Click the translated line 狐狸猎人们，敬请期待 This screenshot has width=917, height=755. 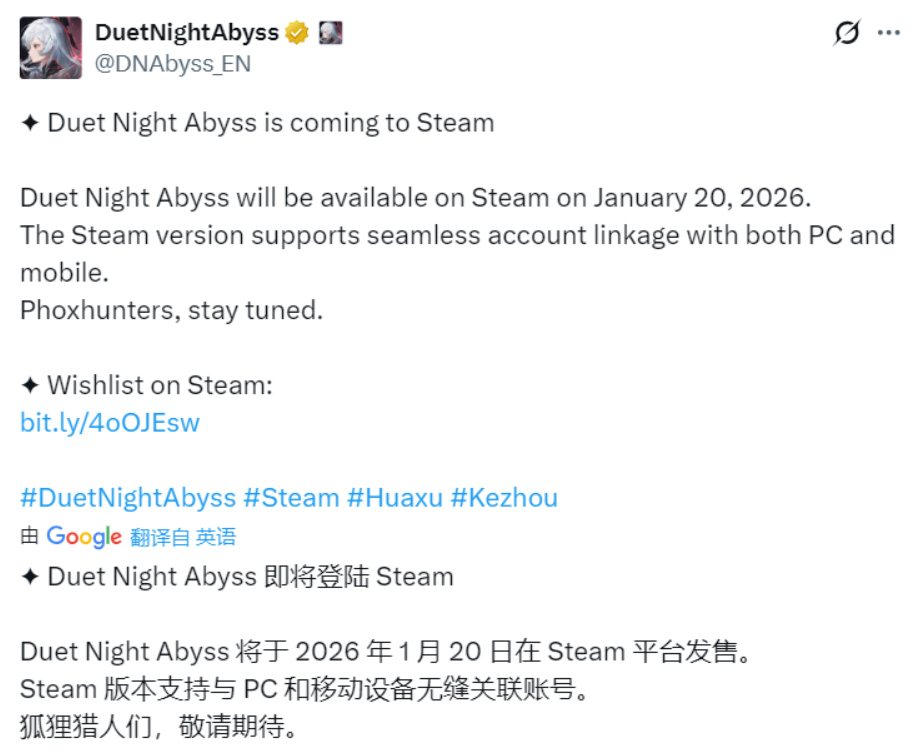160,725
